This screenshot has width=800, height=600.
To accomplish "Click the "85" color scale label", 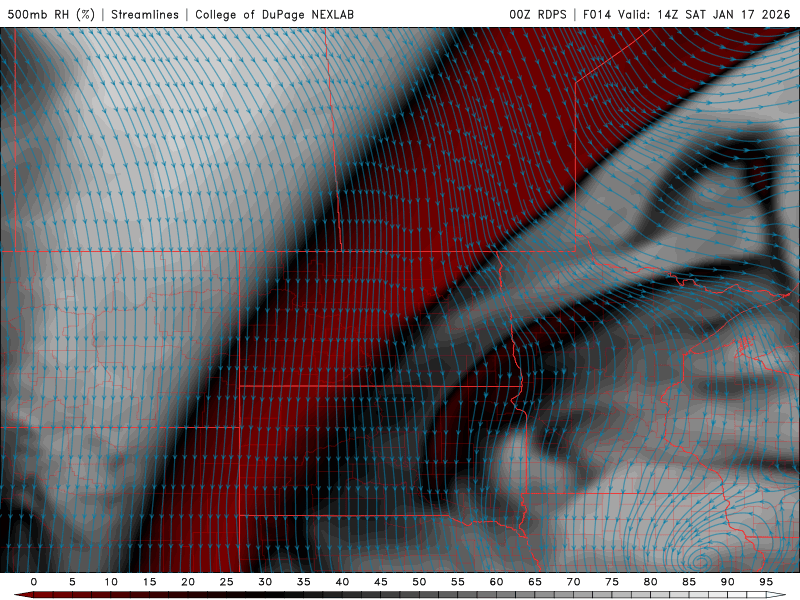I will click(689, 582).
